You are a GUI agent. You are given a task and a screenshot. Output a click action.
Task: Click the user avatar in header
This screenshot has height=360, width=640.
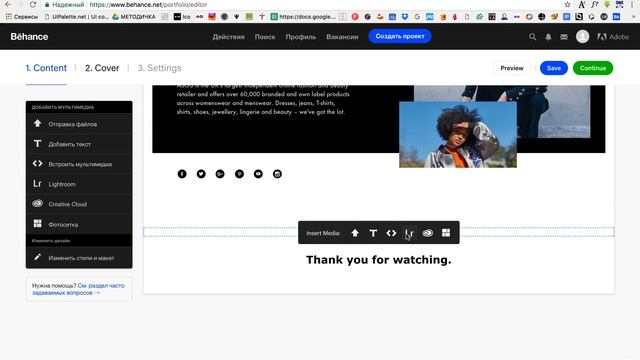coord(582,37)
